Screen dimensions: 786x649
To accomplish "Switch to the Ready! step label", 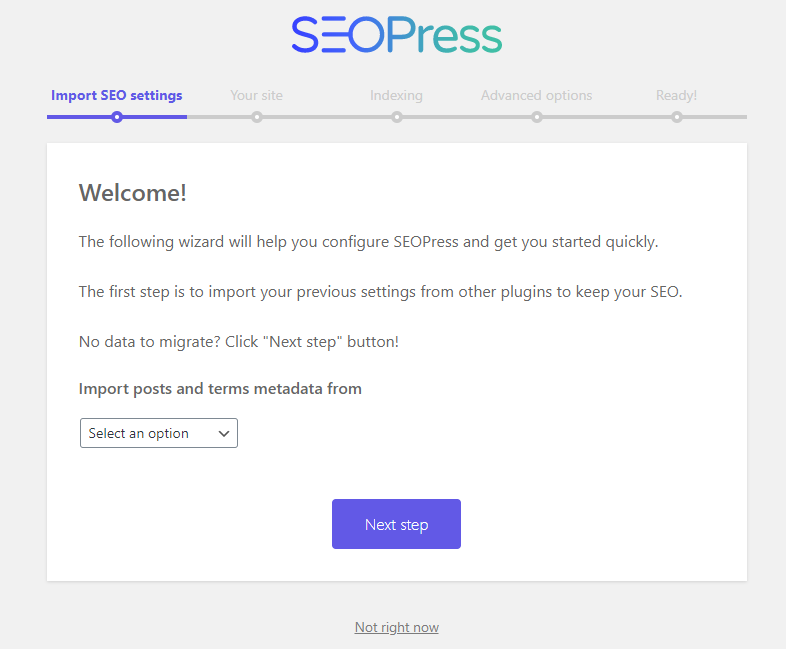I will point(676,96).
